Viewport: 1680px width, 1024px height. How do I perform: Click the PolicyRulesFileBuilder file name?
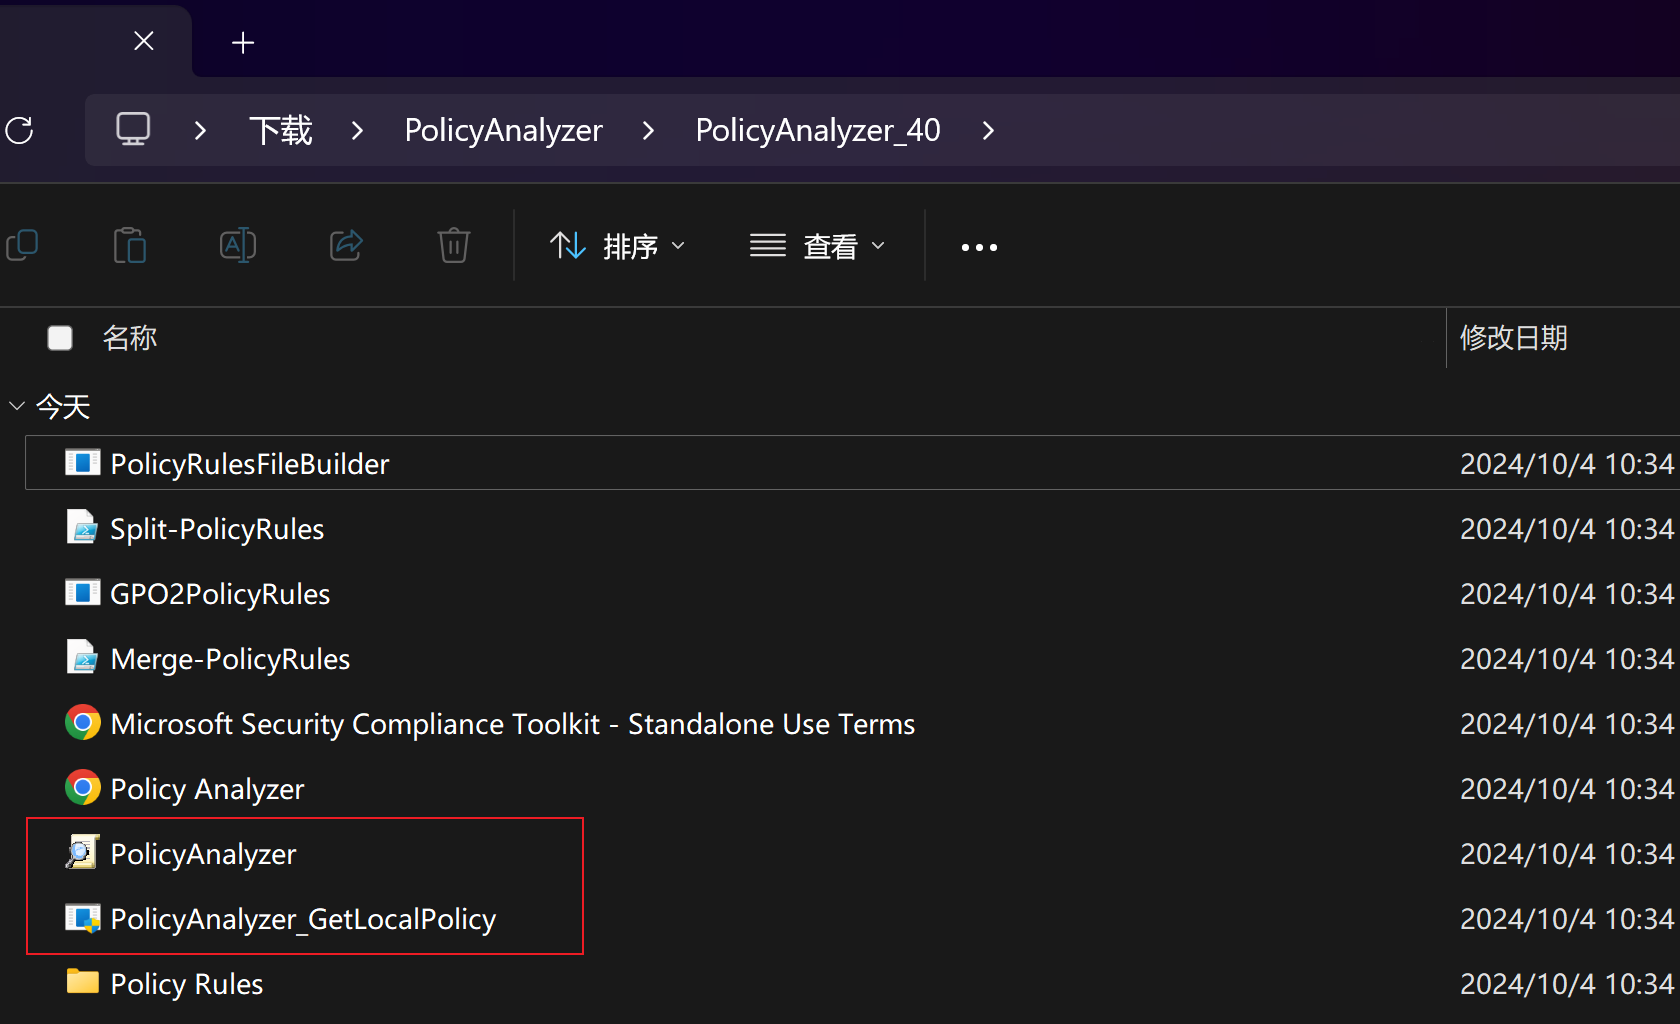(x=250, y=464)
